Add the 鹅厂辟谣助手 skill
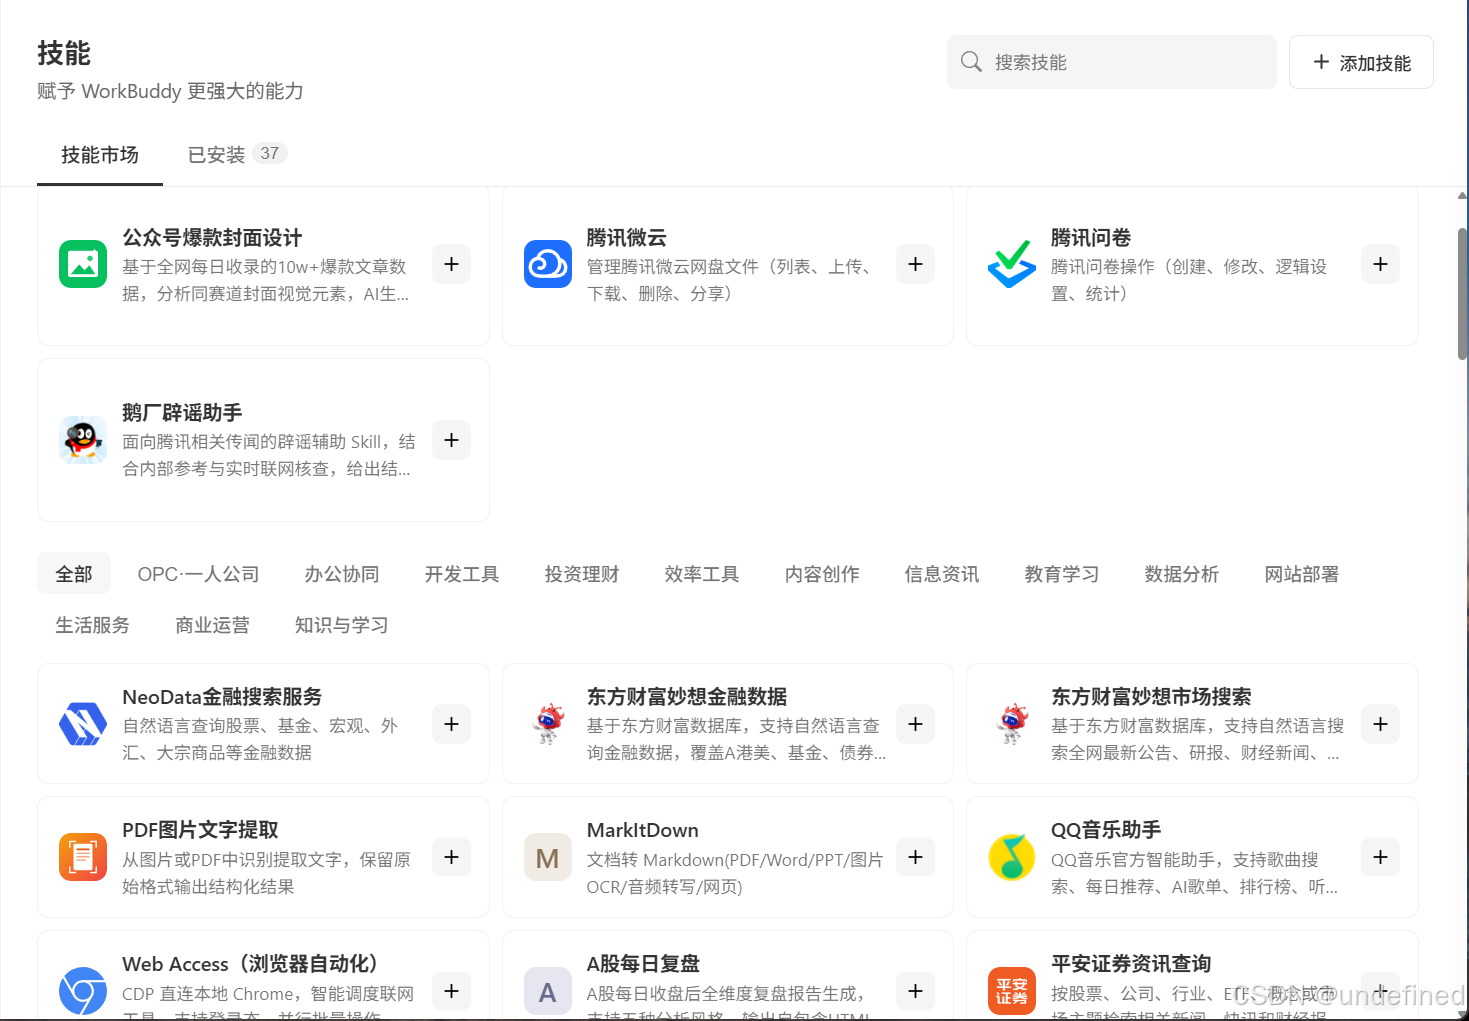Screen dimensions: 1469x1021 pos(451,440)
